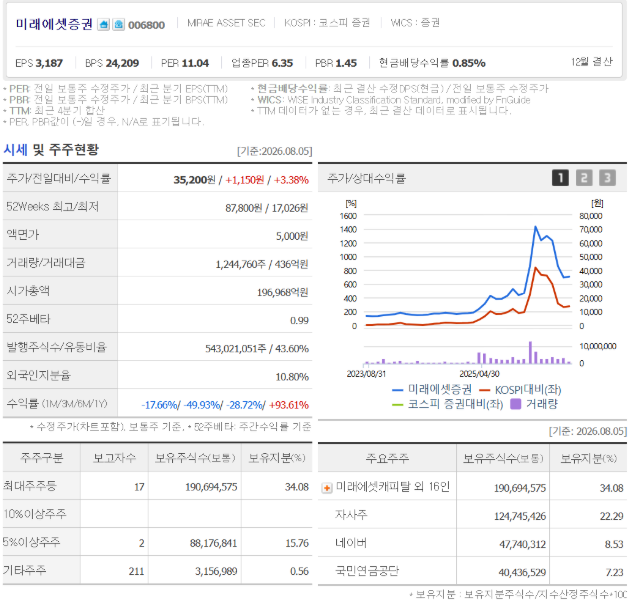Screen dimensions: 632x602
Task: Click the 1Y return +93.61%
Action: [289, 405]
